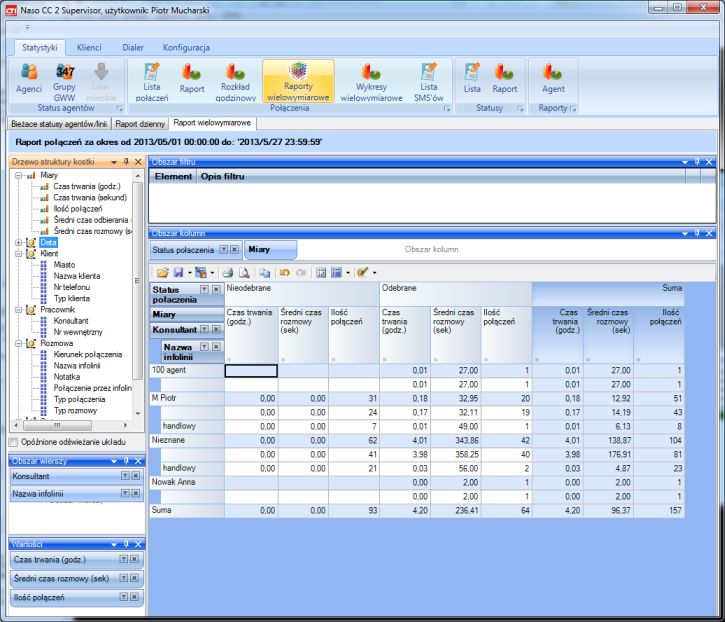Click the cube tree vertical scrollbar
Image resolution: width=725 pixels, height=622 pixels.
coord(137,280)
